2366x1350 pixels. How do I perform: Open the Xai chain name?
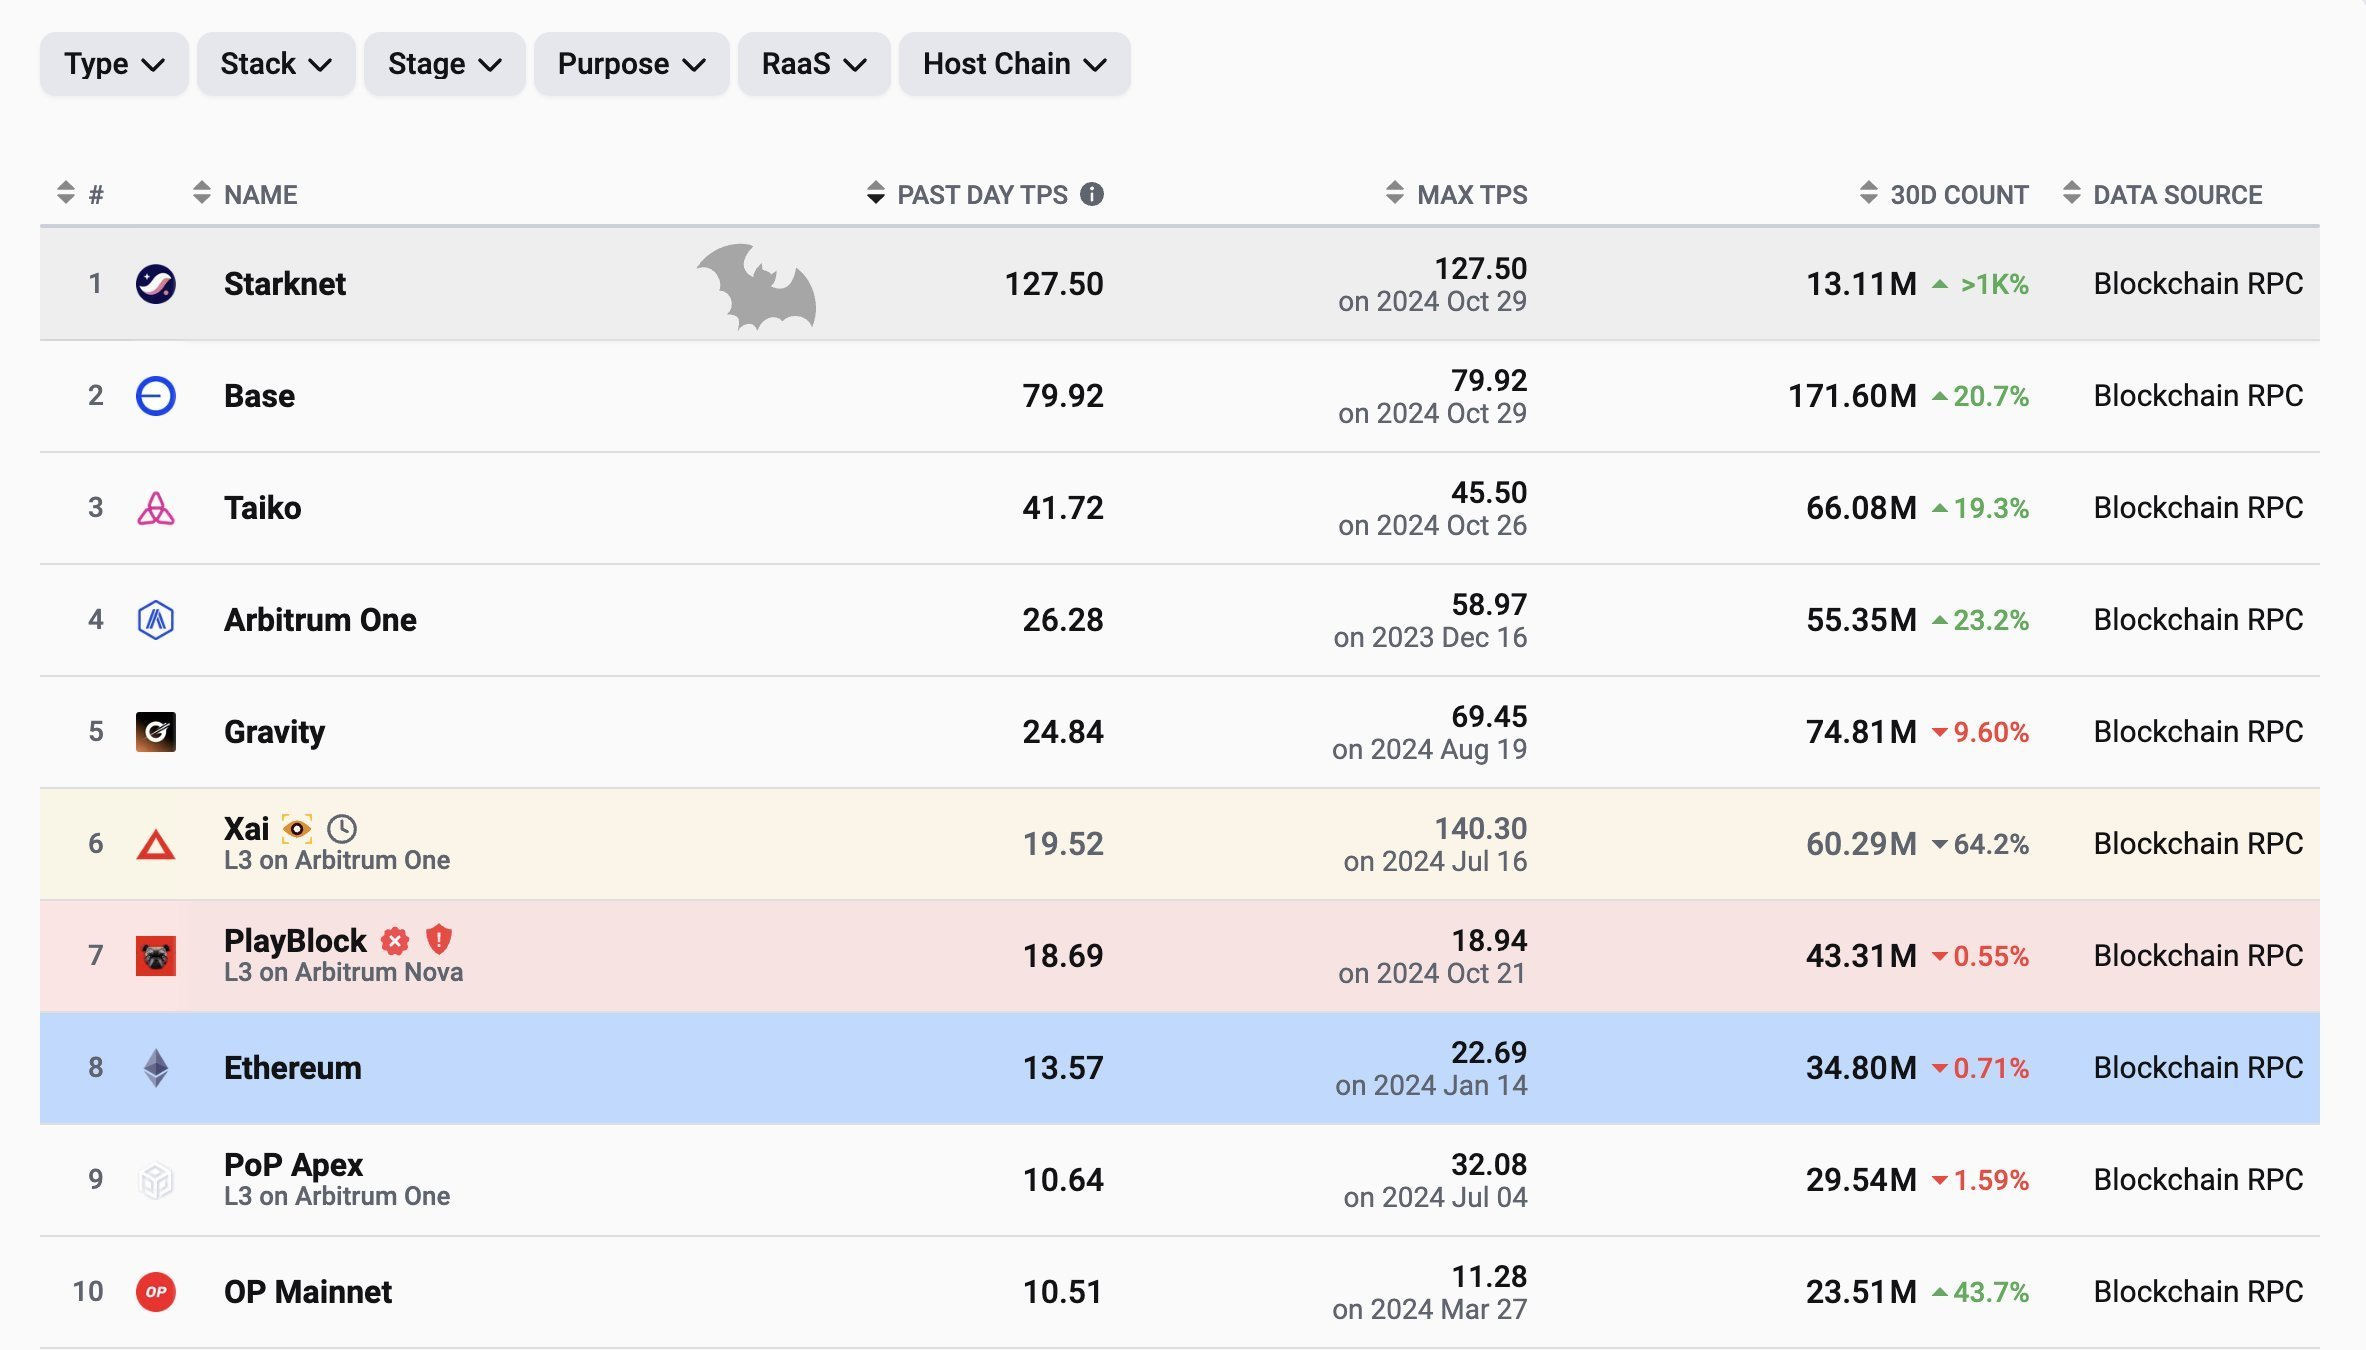tap(247, 829)
